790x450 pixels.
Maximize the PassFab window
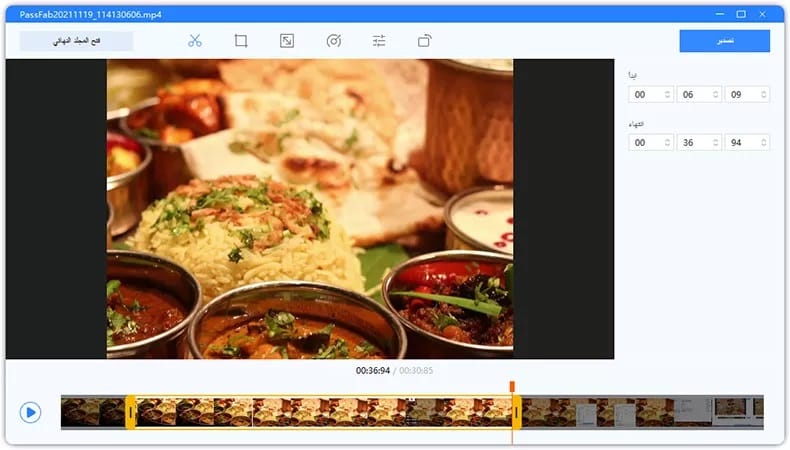(x=741, y=14)
